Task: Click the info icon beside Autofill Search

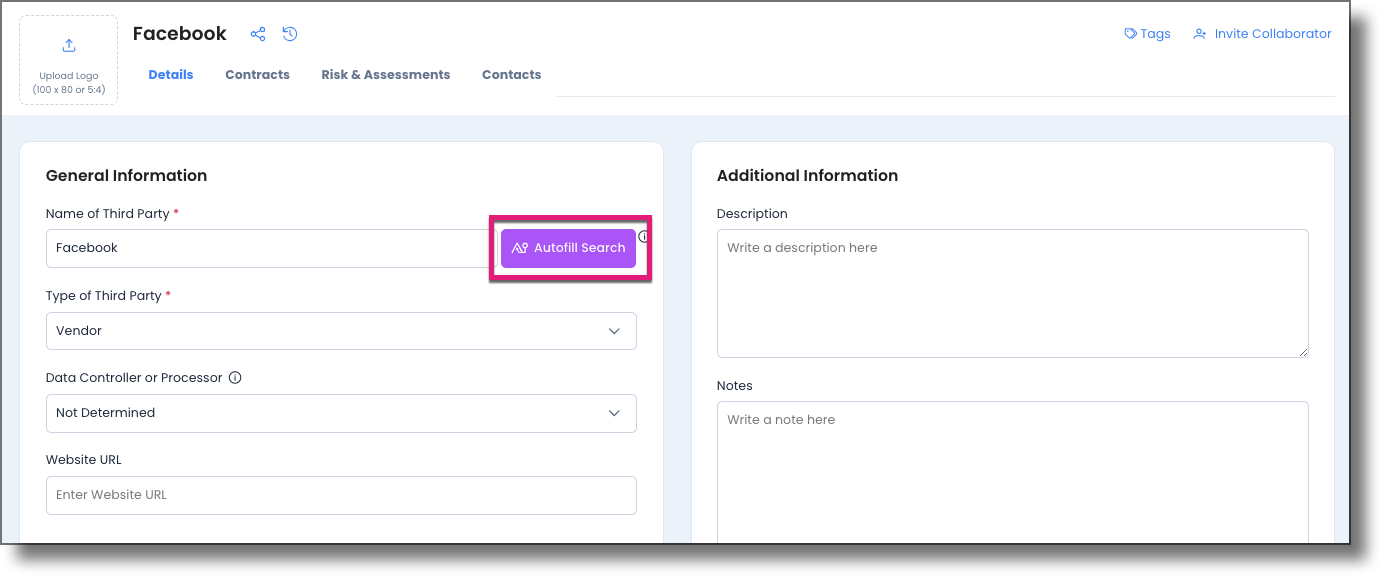Action: point(642,236)
